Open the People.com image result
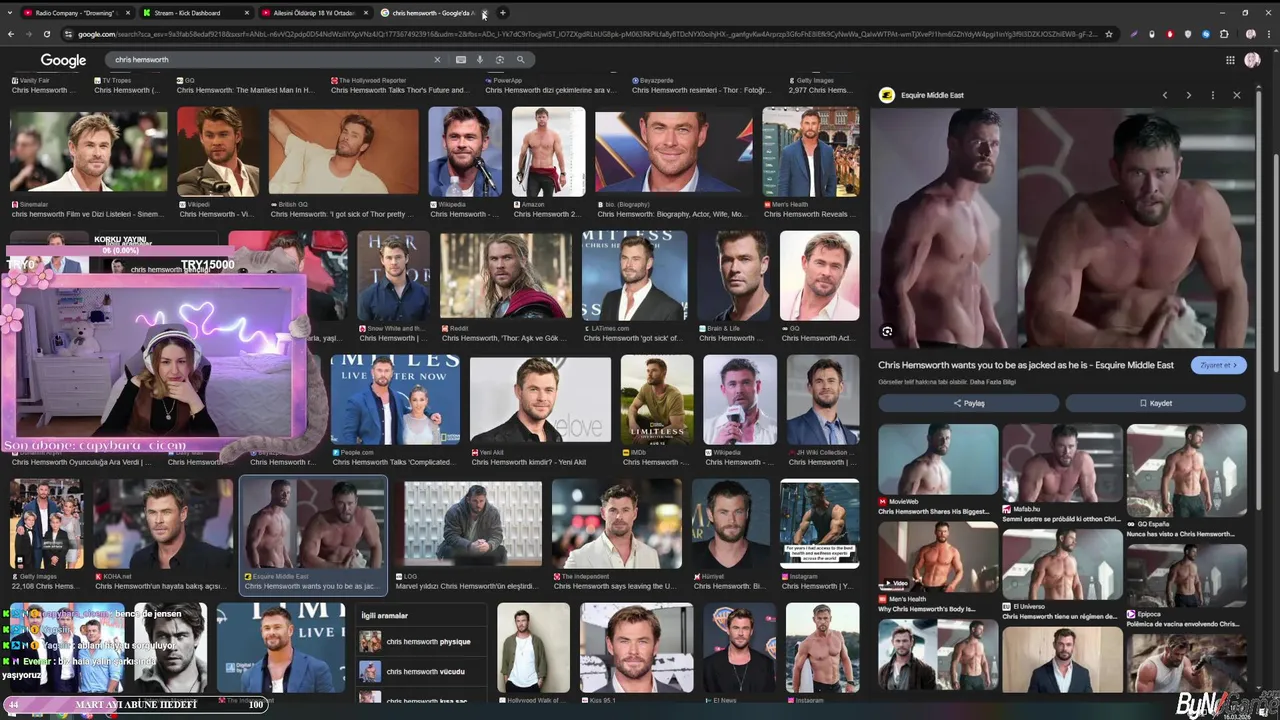 coord(395,400)
